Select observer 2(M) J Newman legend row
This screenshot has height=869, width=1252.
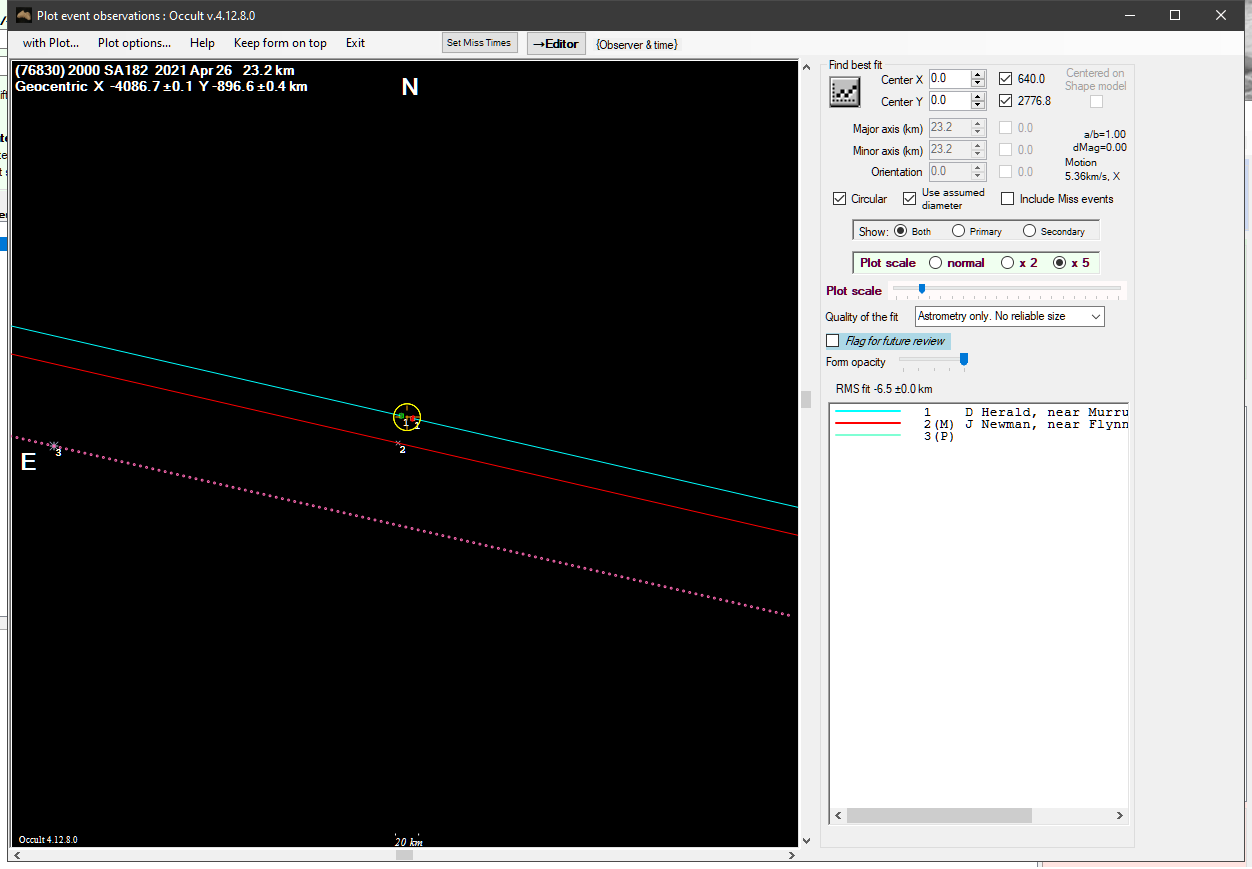coord(980,424)
